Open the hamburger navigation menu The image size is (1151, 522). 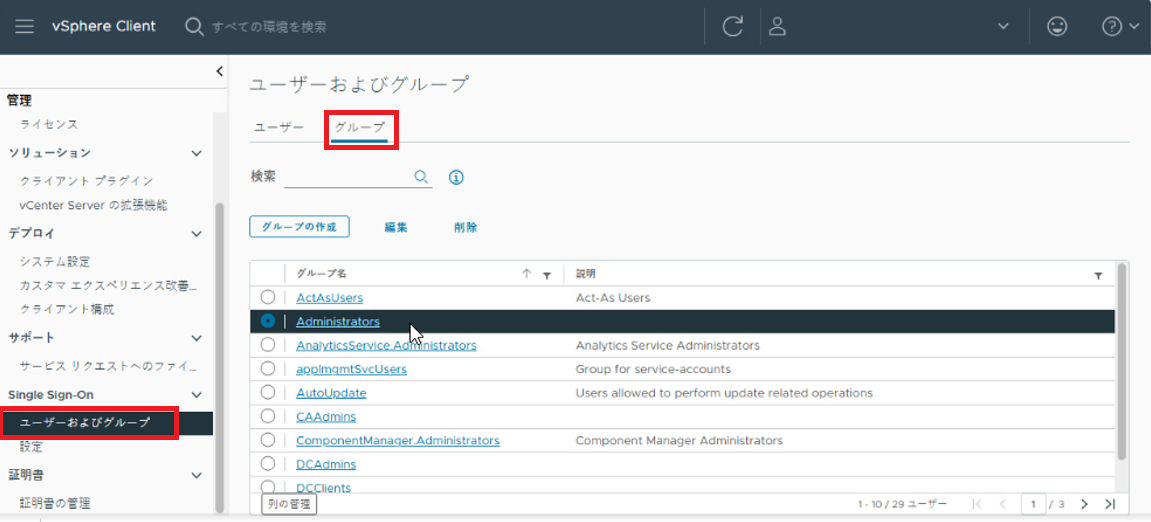point(24,26)
